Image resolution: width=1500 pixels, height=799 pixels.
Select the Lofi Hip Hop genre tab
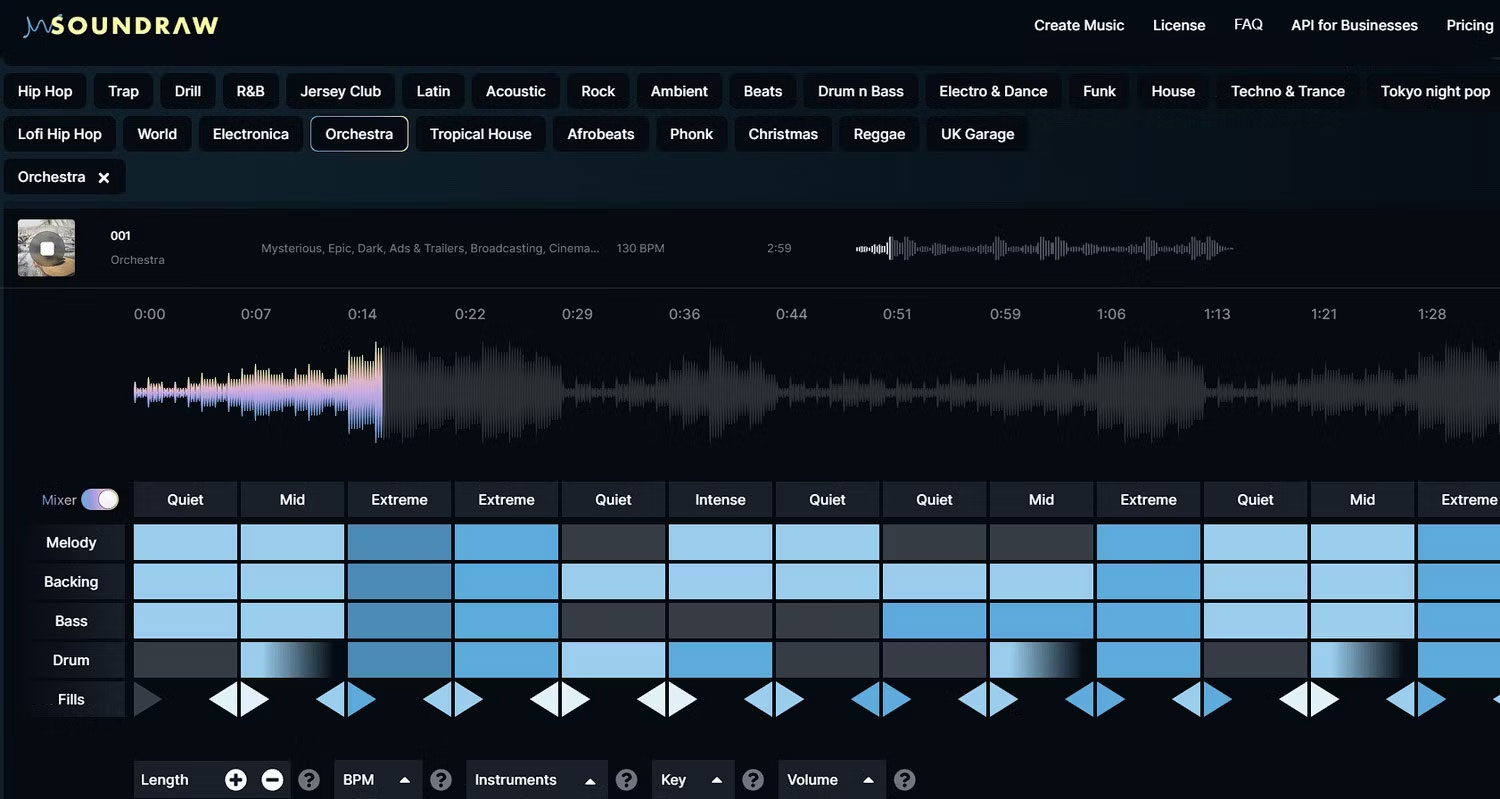coord(59,133)
